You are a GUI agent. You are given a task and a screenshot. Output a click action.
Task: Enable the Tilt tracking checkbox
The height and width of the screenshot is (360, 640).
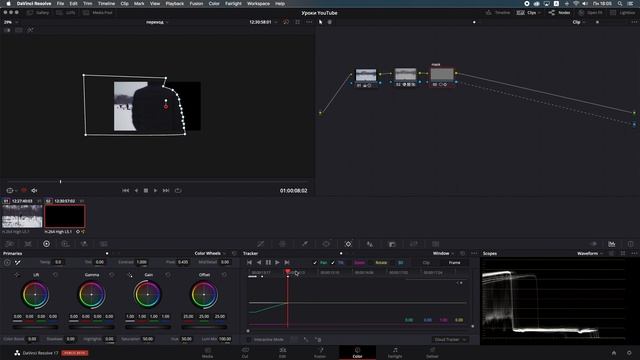pos(333,263)
